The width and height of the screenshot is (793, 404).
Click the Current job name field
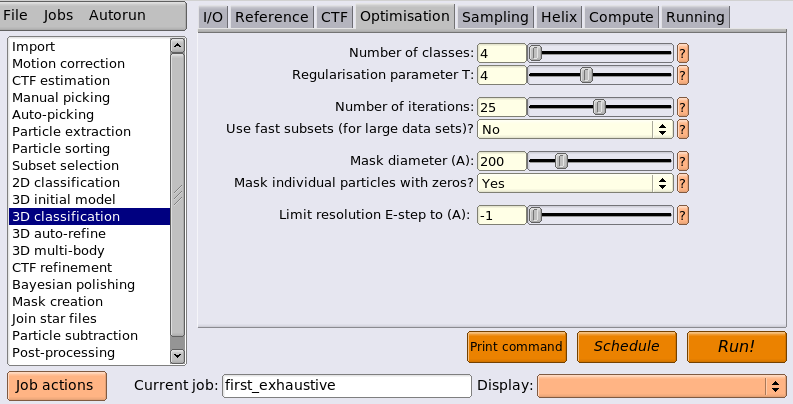coord(346,386)
